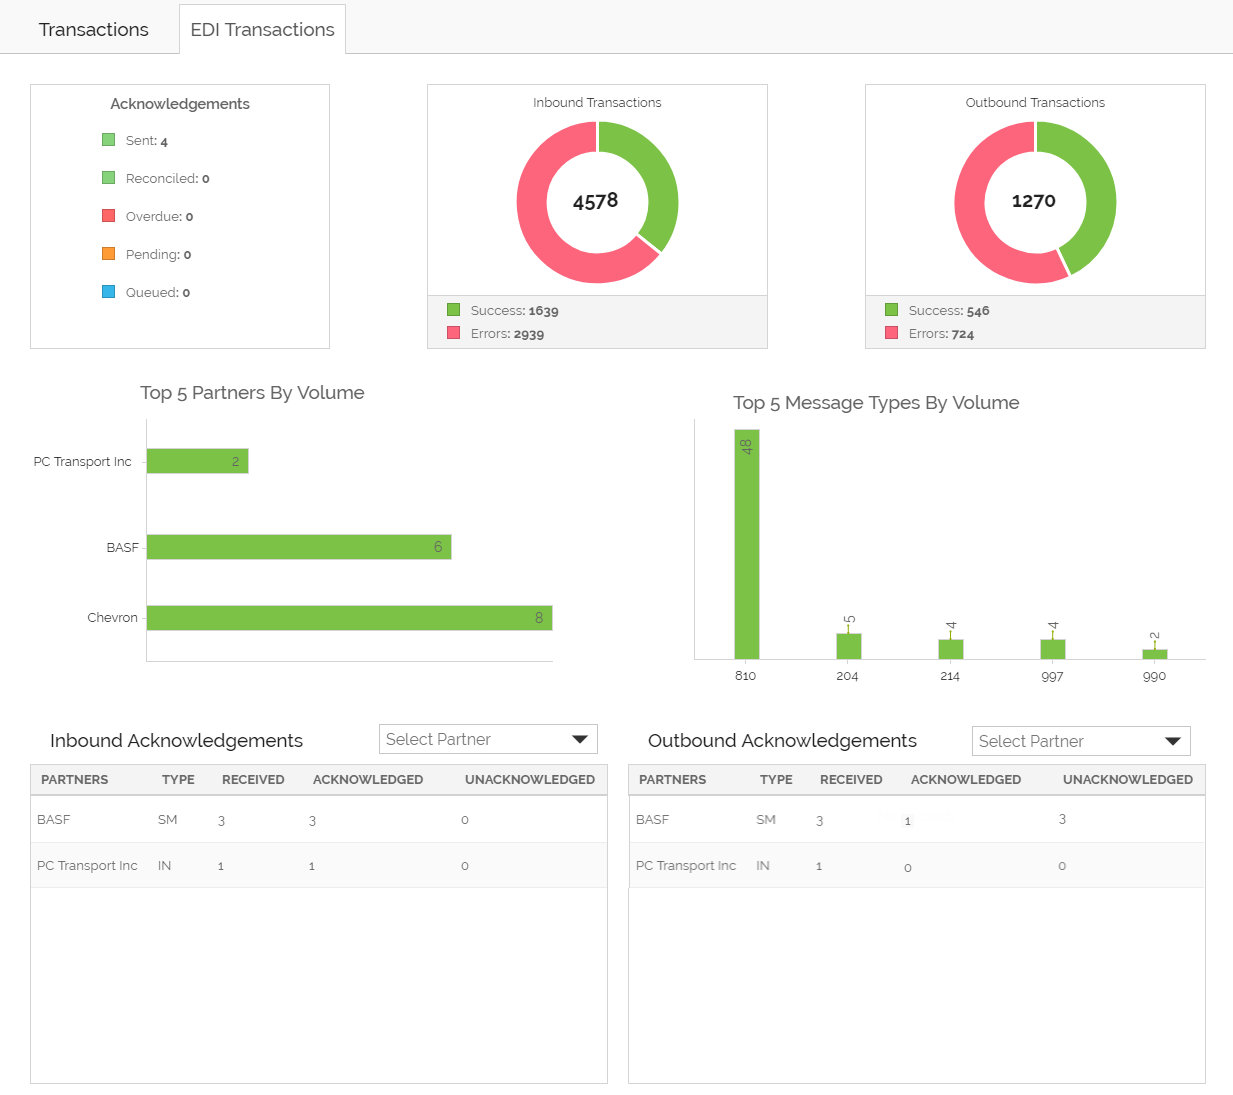Sort outbound table by RECEIVED column
Viewport: 1233px width, 1095px height.
pyautogui.click(x=850, y=780)
